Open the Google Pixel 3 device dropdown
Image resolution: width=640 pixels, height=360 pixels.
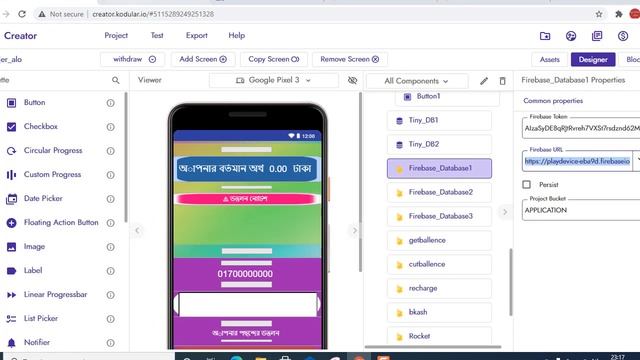point(273,80)
